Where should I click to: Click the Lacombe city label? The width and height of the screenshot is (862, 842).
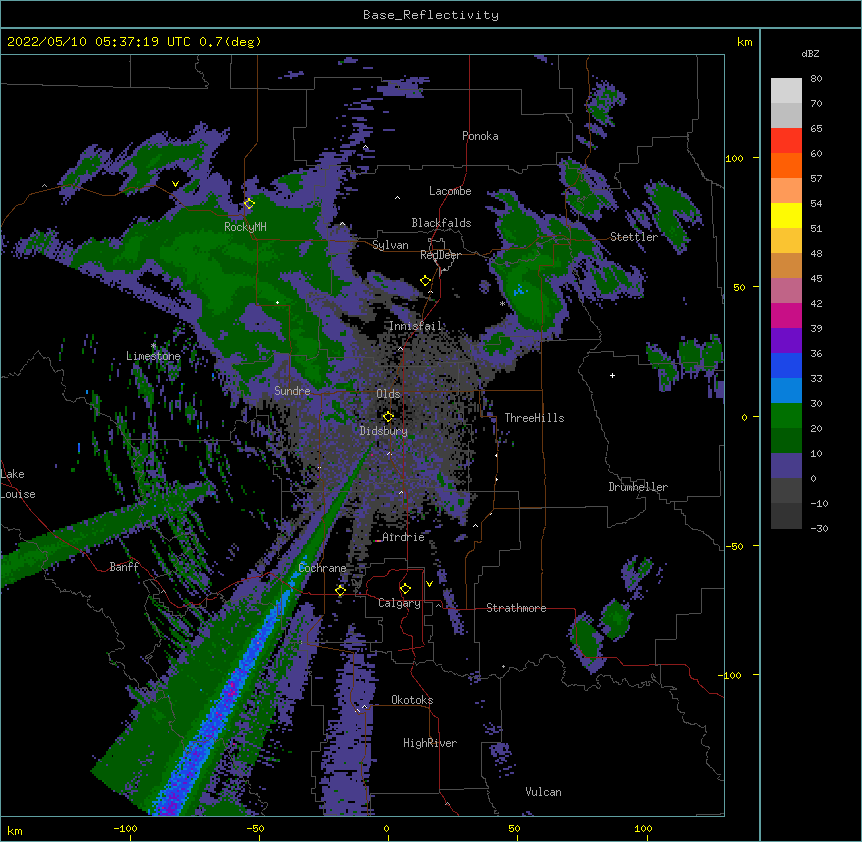point(450,191)
